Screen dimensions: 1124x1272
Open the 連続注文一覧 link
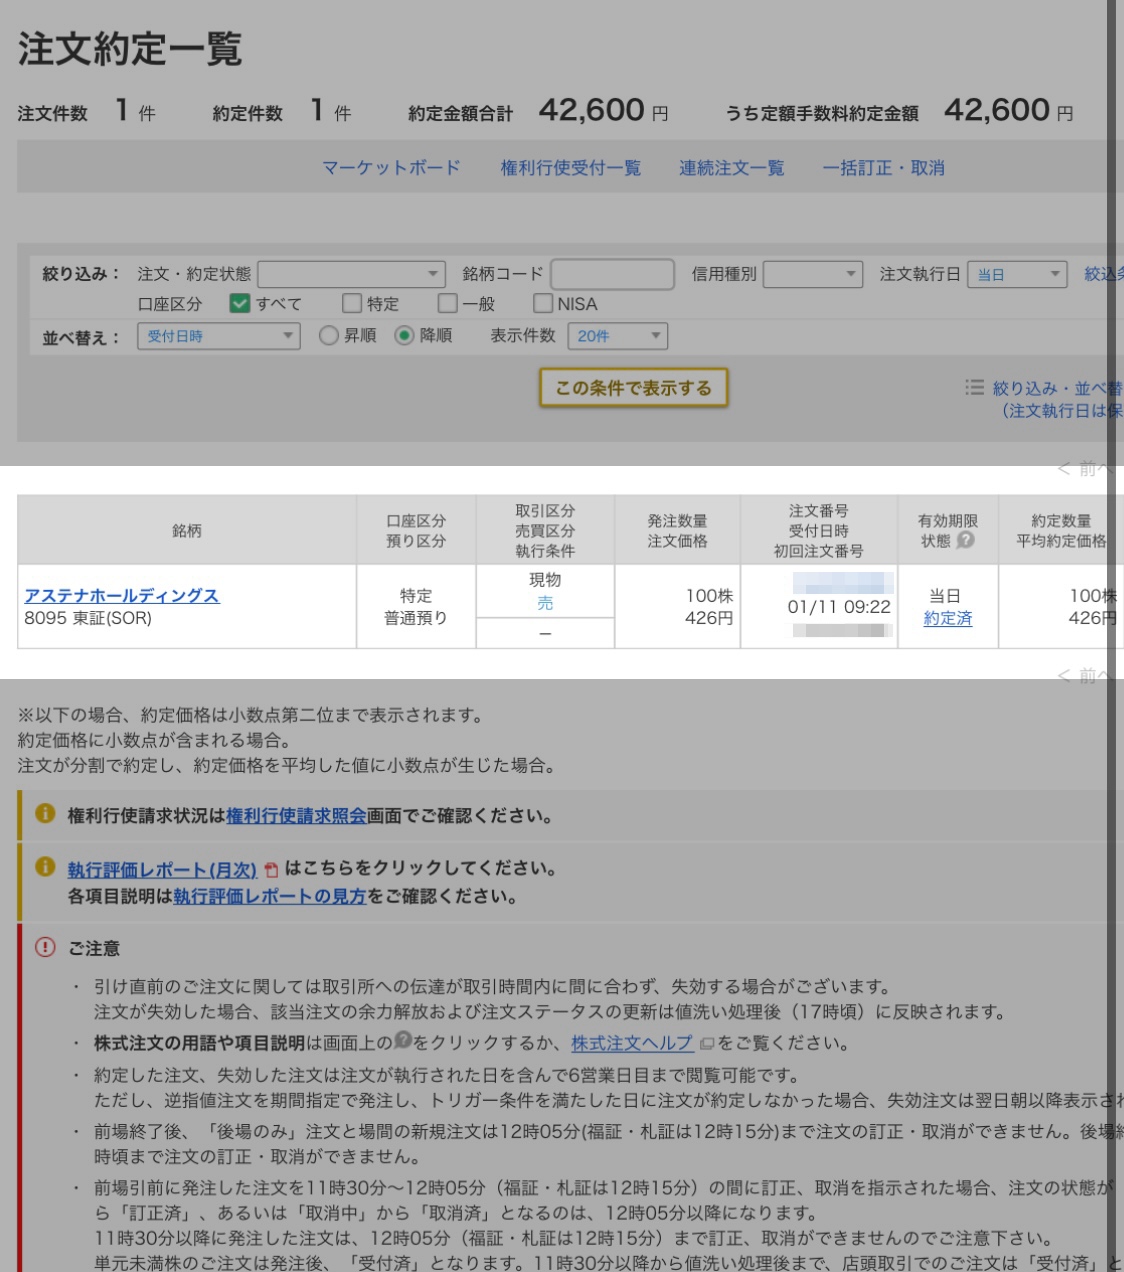point(732,168)
